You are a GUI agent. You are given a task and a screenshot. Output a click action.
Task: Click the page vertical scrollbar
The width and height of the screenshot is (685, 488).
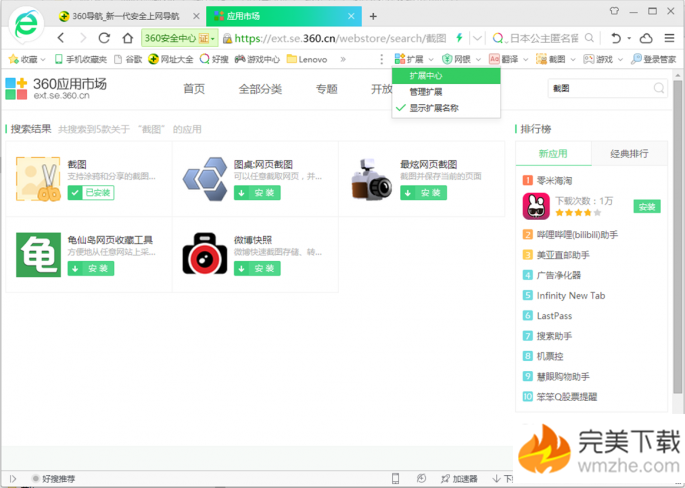678,236
